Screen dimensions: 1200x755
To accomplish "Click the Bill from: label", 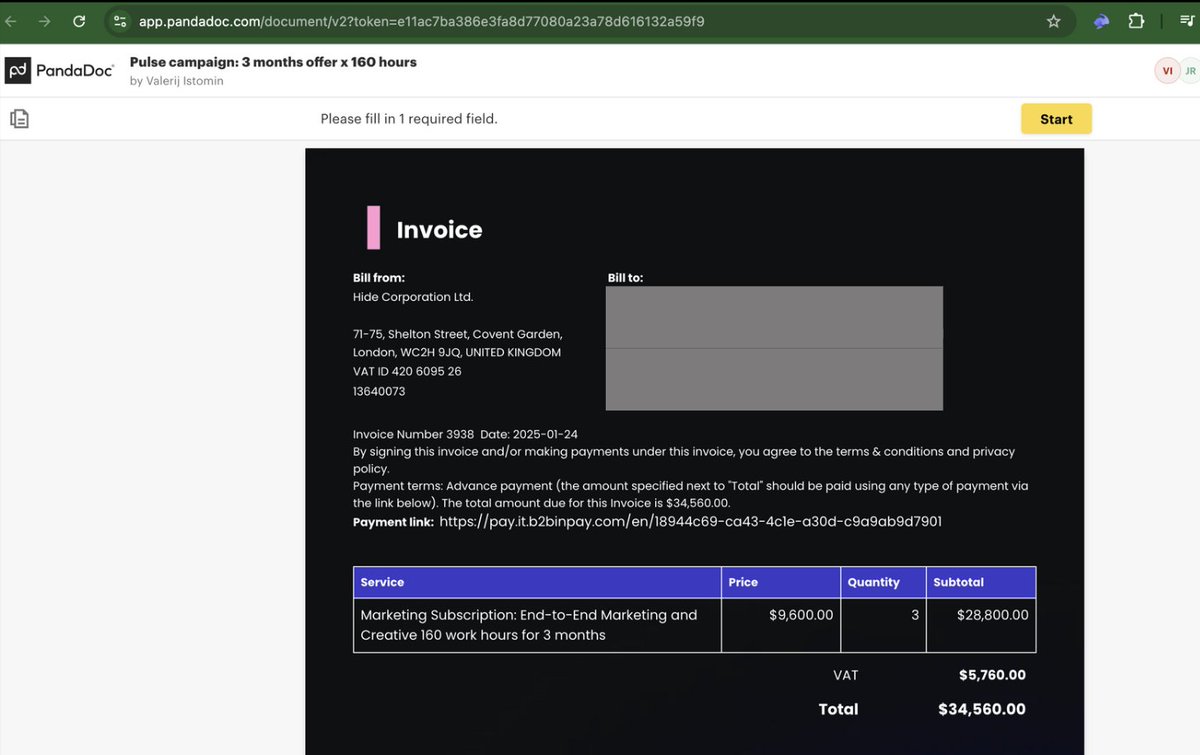I will tap(379, 278).
